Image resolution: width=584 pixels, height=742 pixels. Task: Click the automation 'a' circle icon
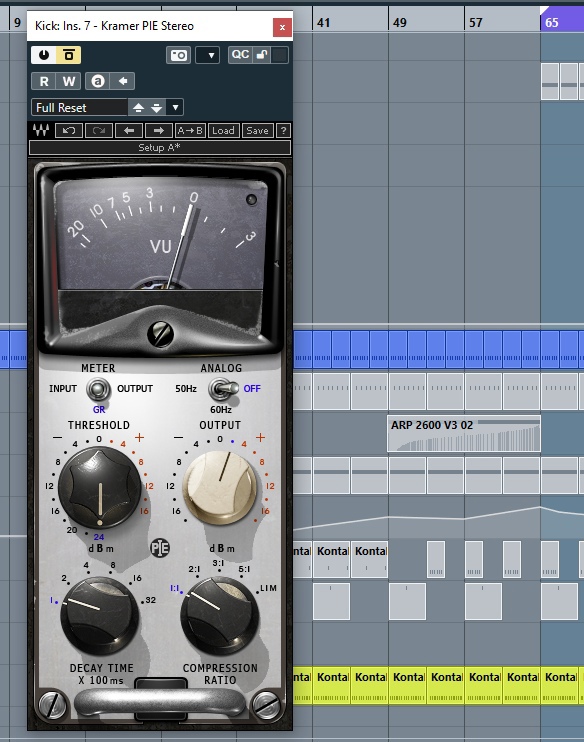(x=97, y=81)
